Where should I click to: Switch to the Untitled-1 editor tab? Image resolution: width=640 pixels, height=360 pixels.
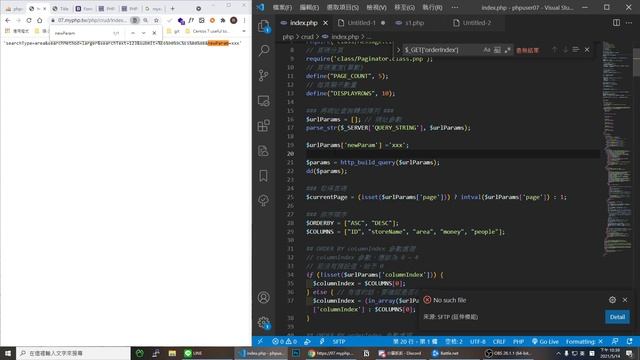(x=361, y=23)
